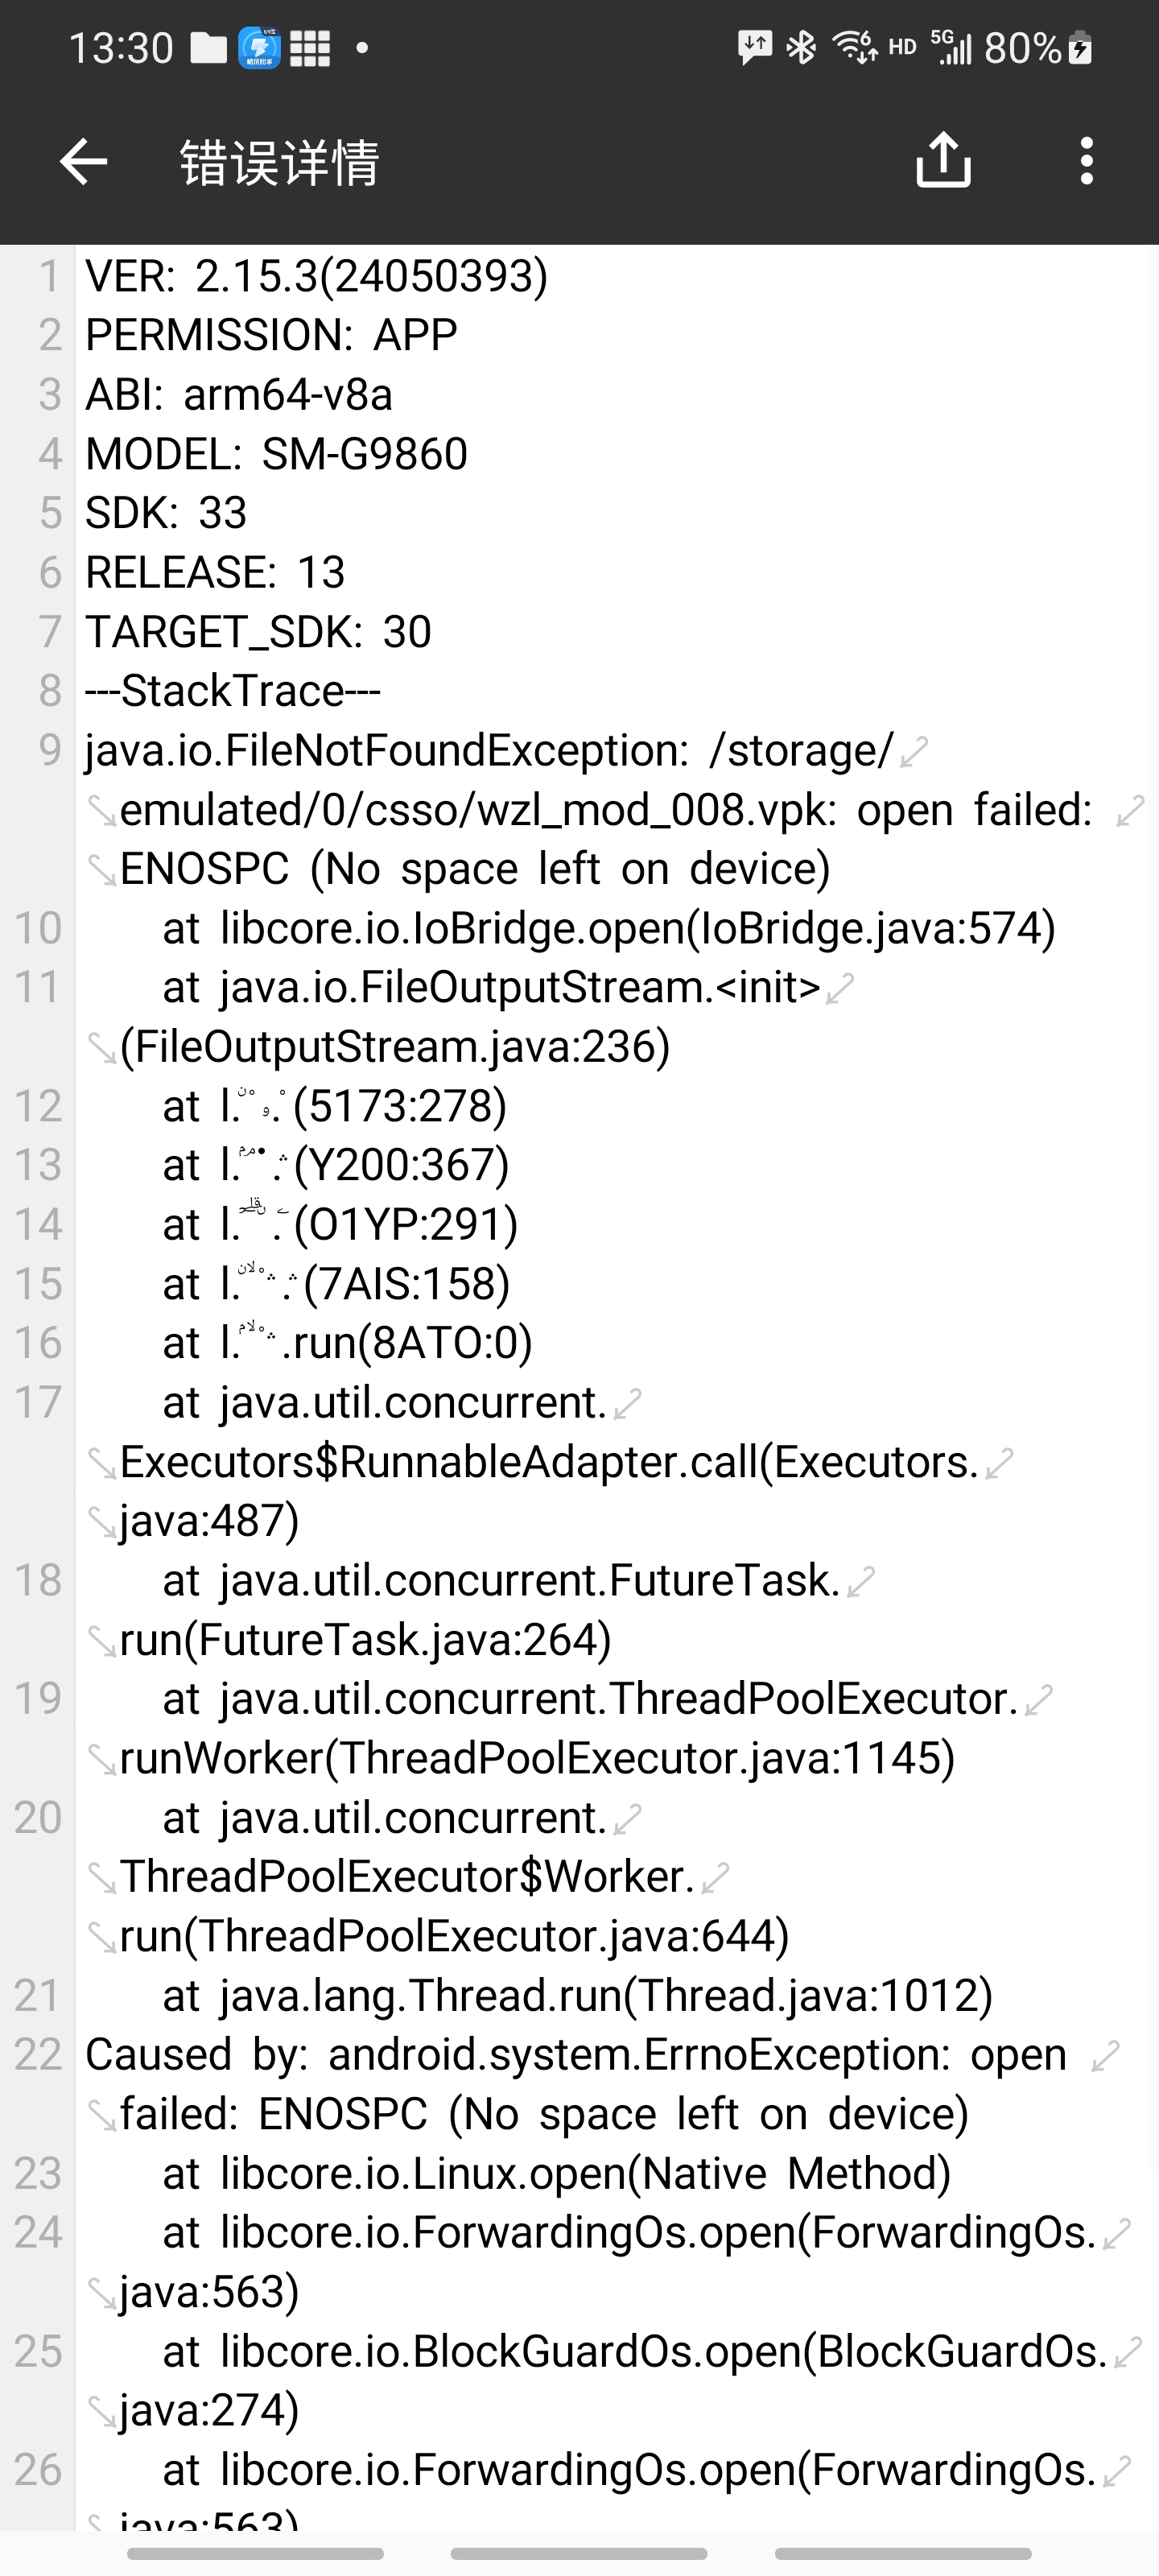This screenshot has width=1159, height=2576.
Task: Tap the 5G signal strength icon
Action: point(950,47)
